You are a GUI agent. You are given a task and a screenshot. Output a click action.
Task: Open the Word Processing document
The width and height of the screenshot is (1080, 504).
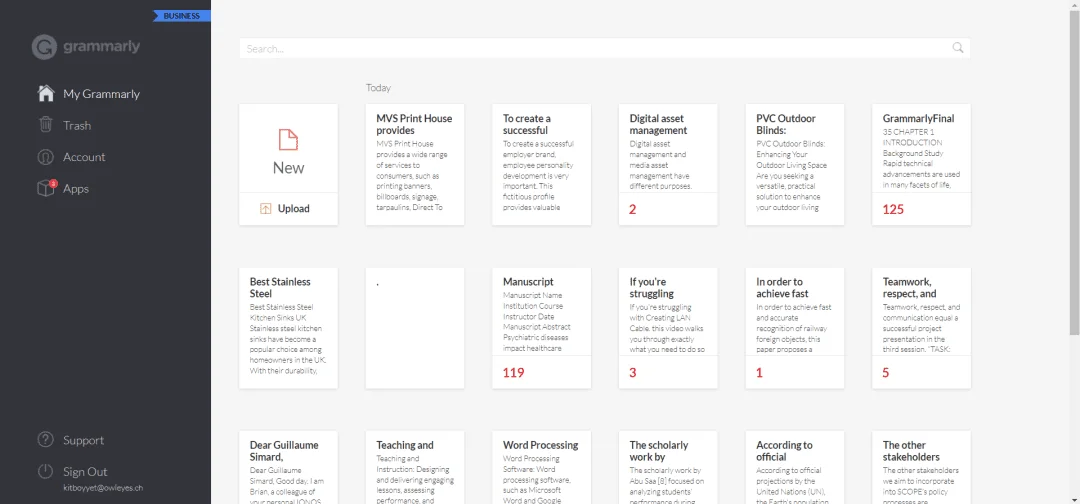(x=541, y=468)
